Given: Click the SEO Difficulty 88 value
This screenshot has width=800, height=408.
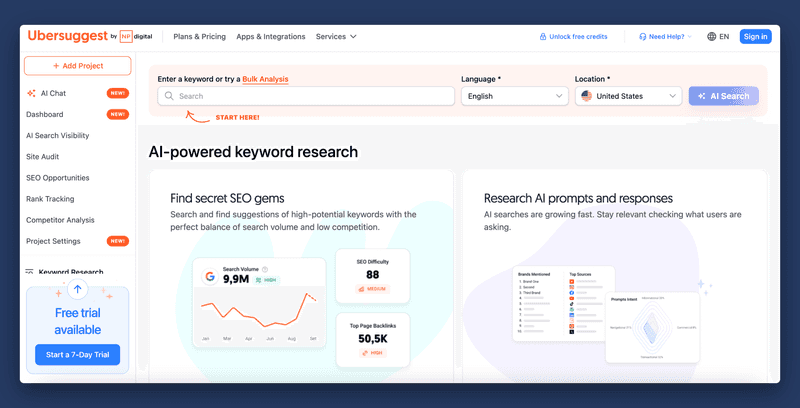Looking at the screenshot, I should coord(372,275).
